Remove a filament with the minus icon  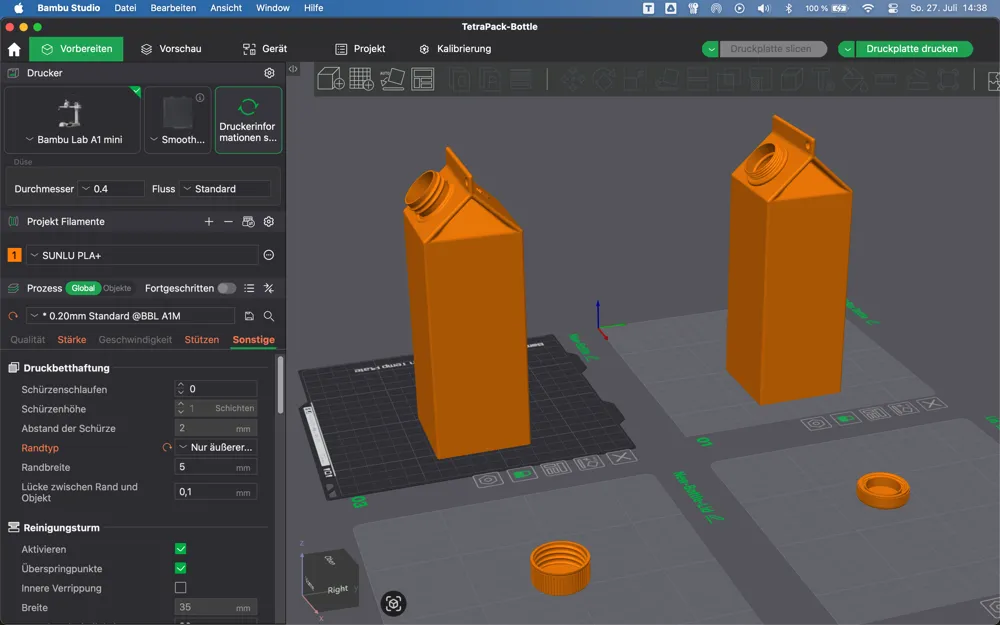pyautogui.click(x=228, y=221)
